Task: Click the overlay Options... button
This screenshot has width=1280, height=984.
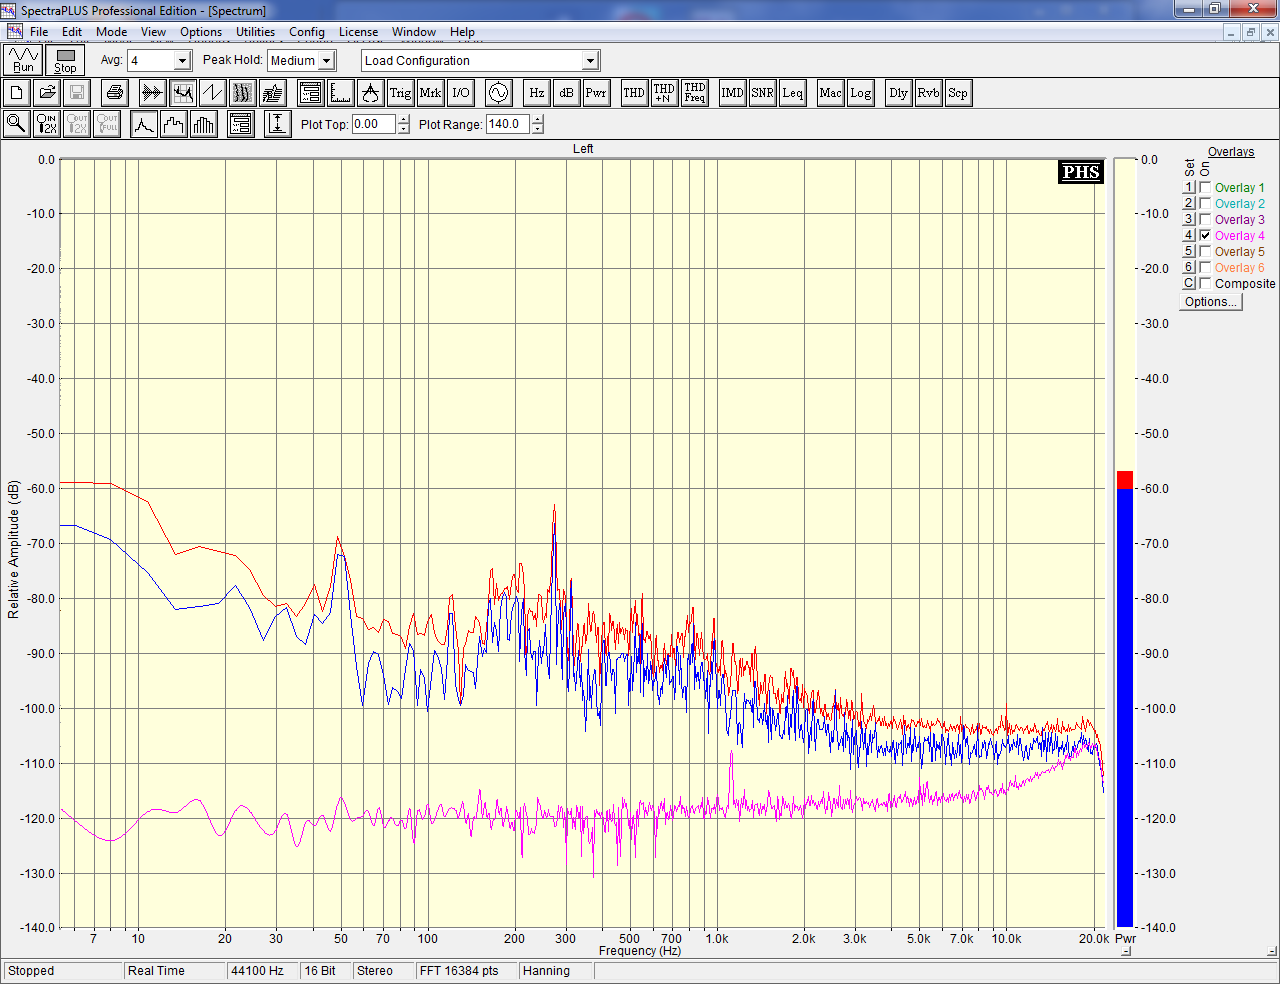Action: click(x=1210, y=302)
